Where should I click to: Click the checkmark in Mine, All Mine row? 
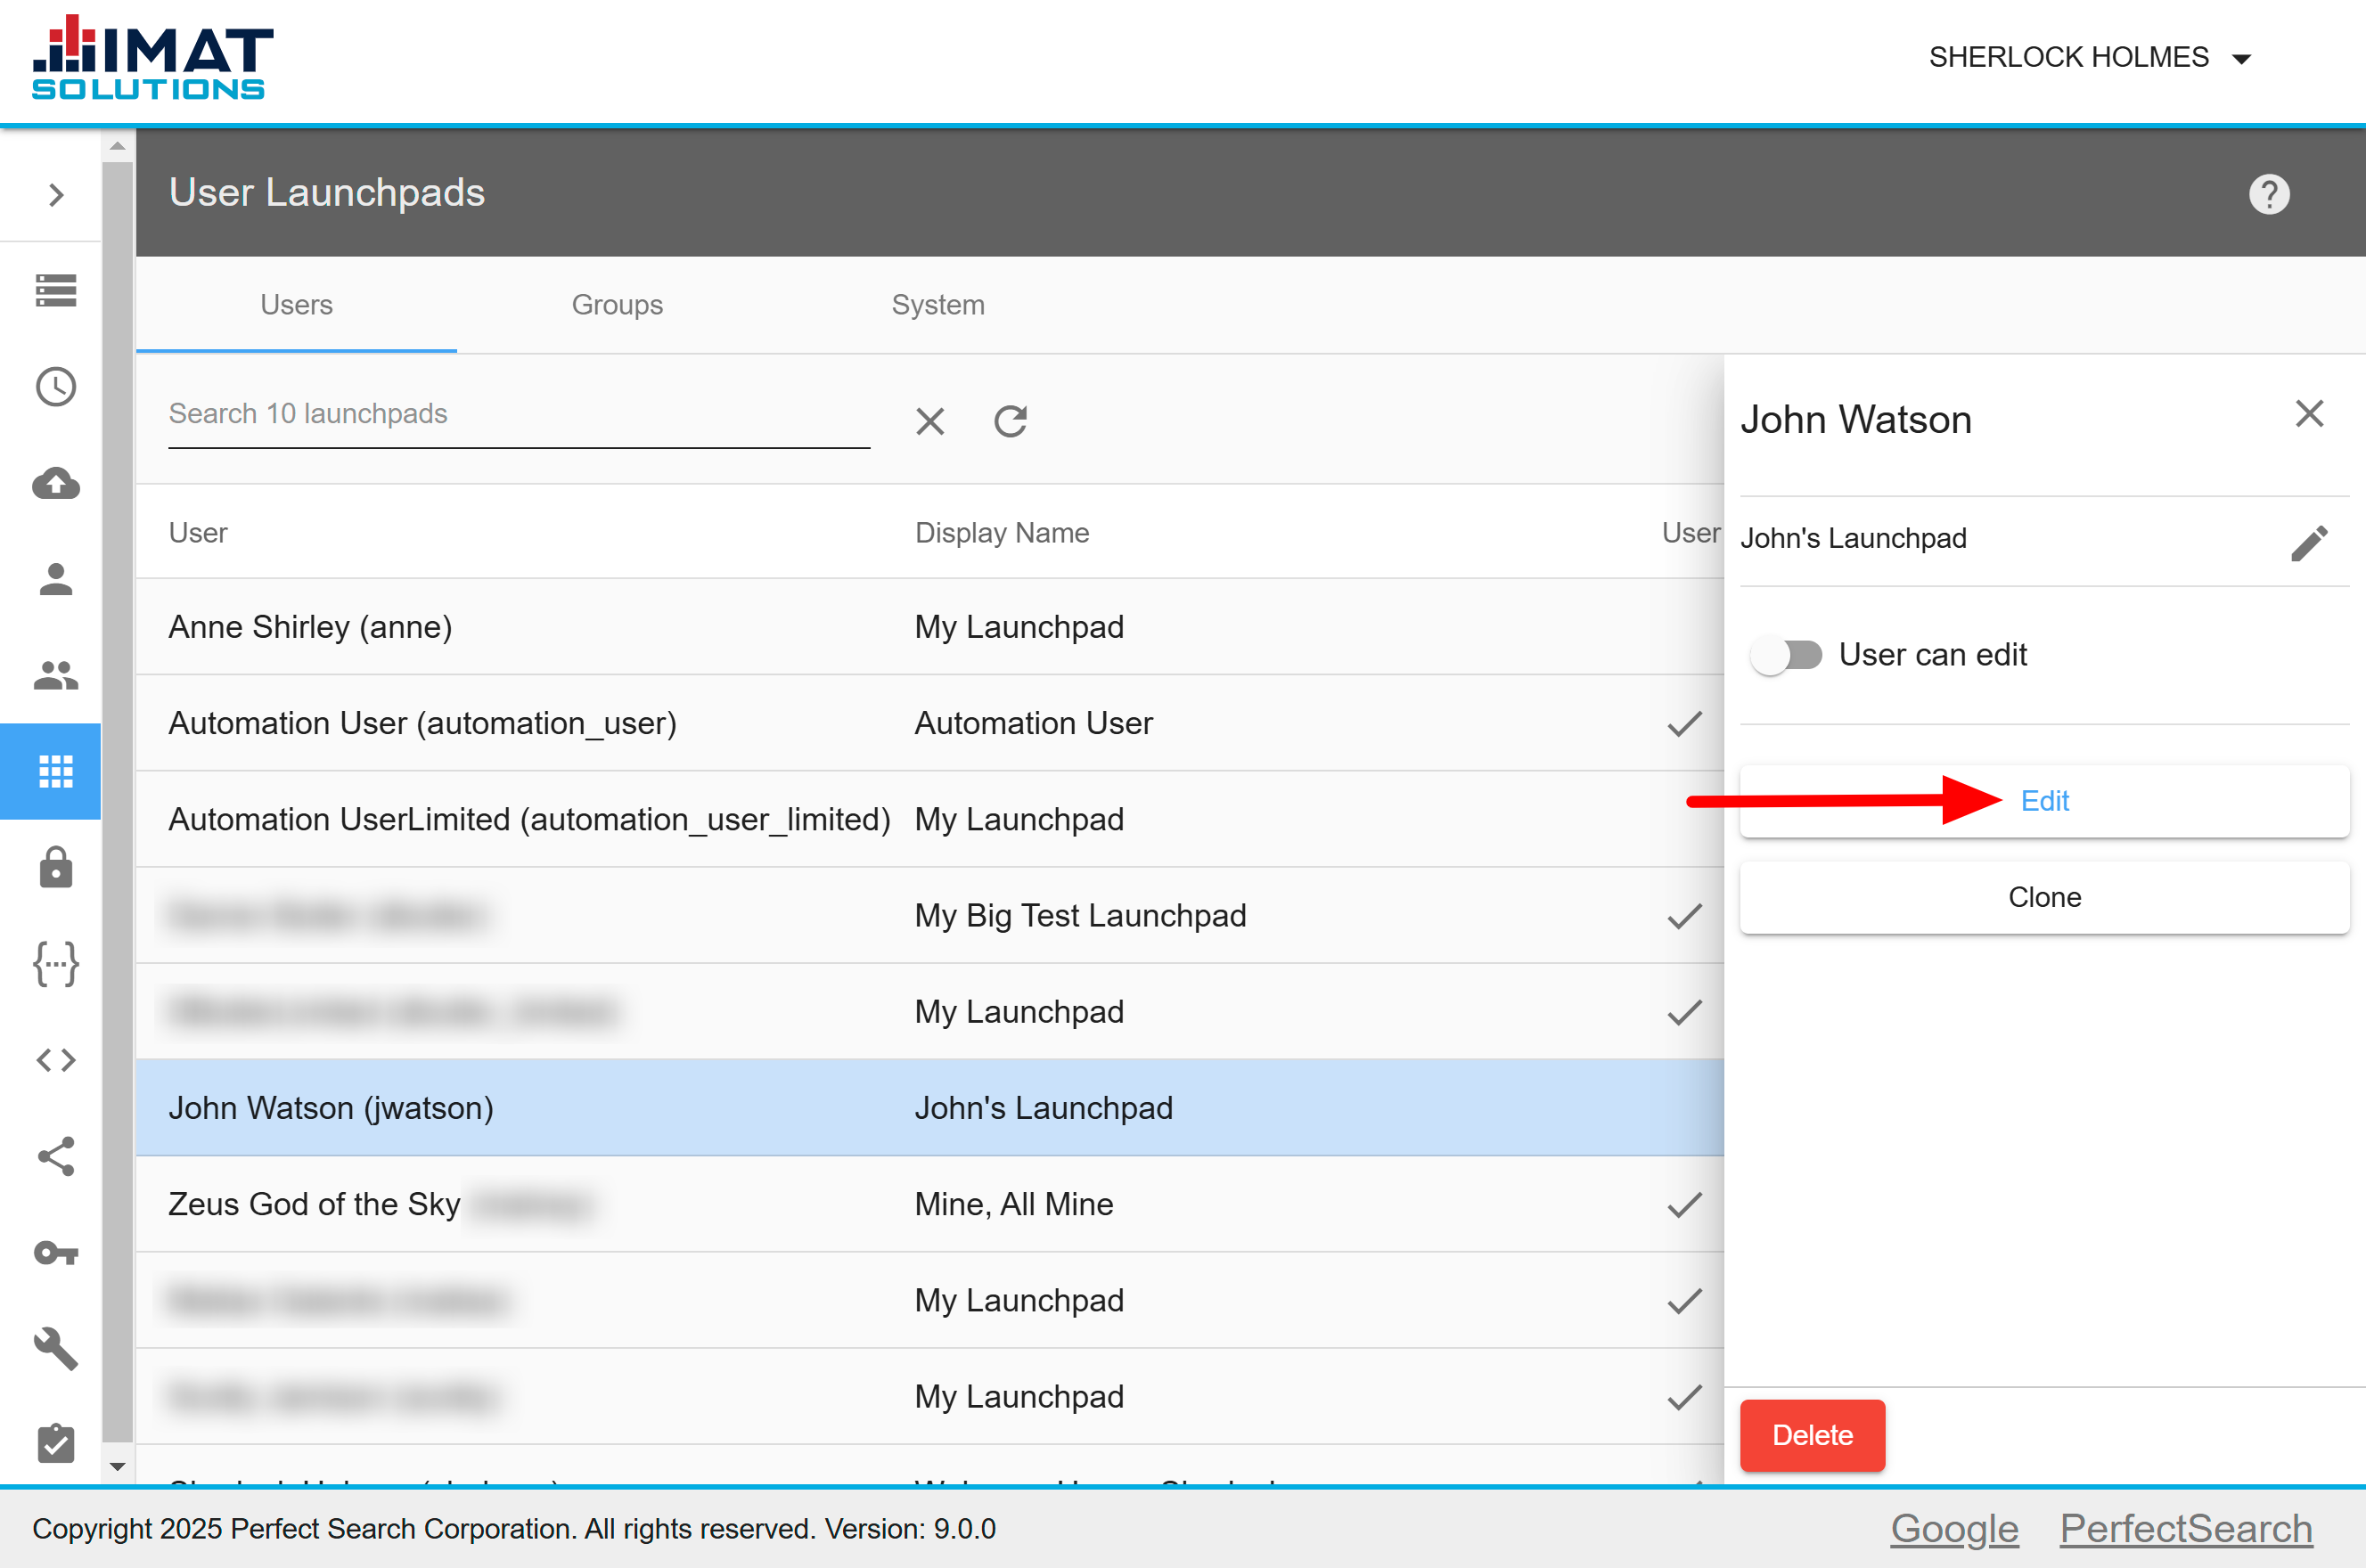coord(1684,1205)
